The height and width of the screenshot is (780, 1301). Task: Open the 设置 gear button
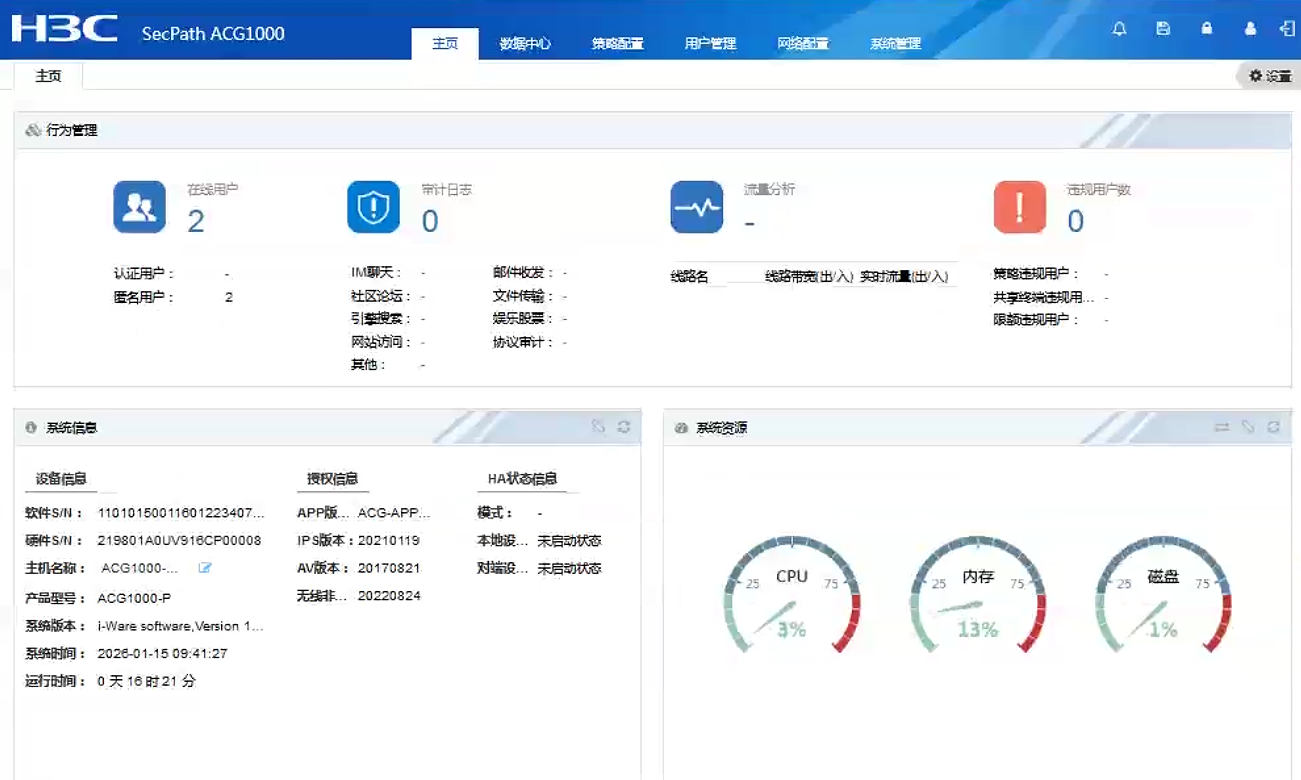pos(1270,76)
